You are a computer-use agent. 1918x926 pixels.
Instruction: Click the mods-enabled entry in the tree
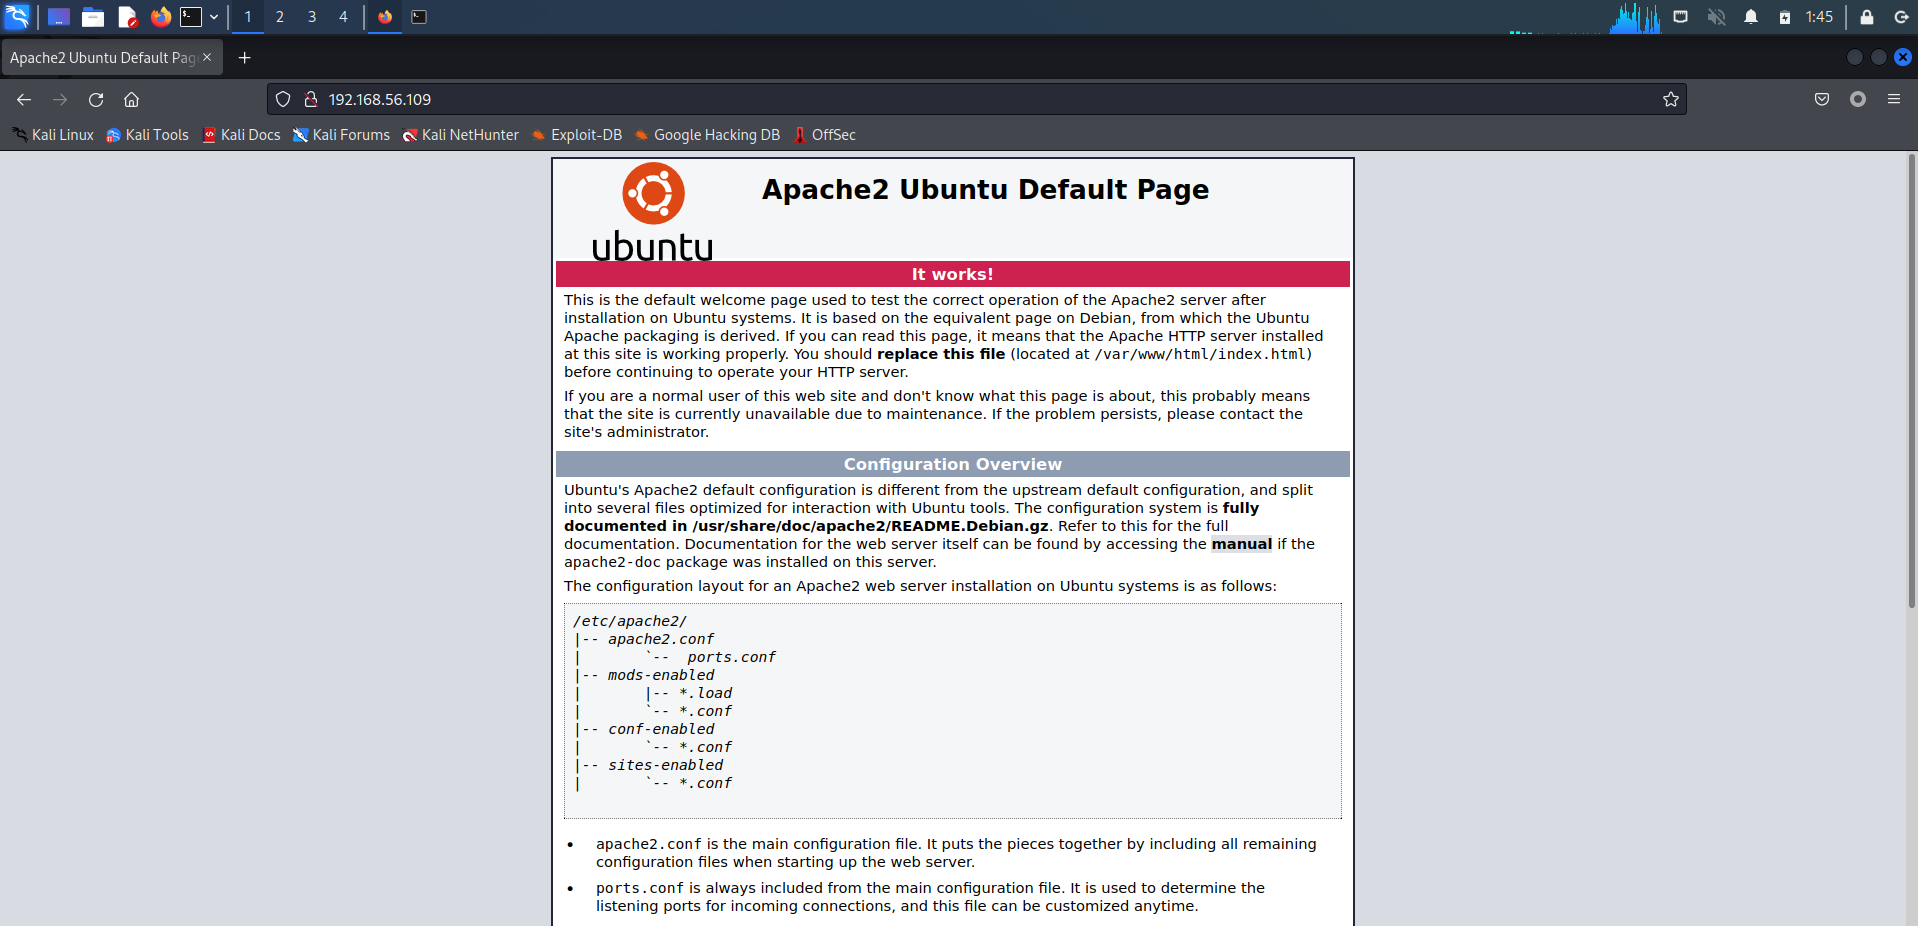(661, 675)
